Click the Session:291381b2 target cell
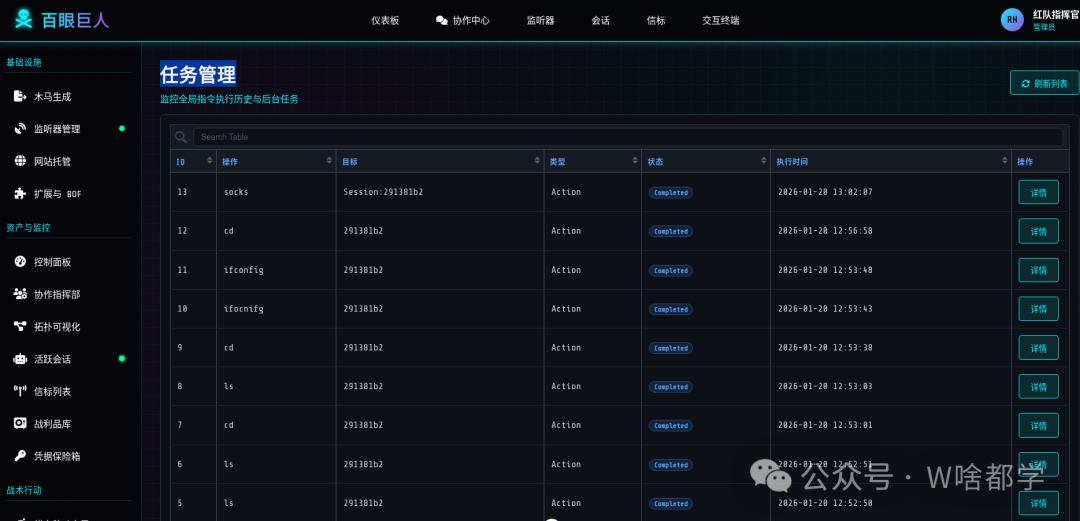The image size is (1080, 521). coord(383,192)
